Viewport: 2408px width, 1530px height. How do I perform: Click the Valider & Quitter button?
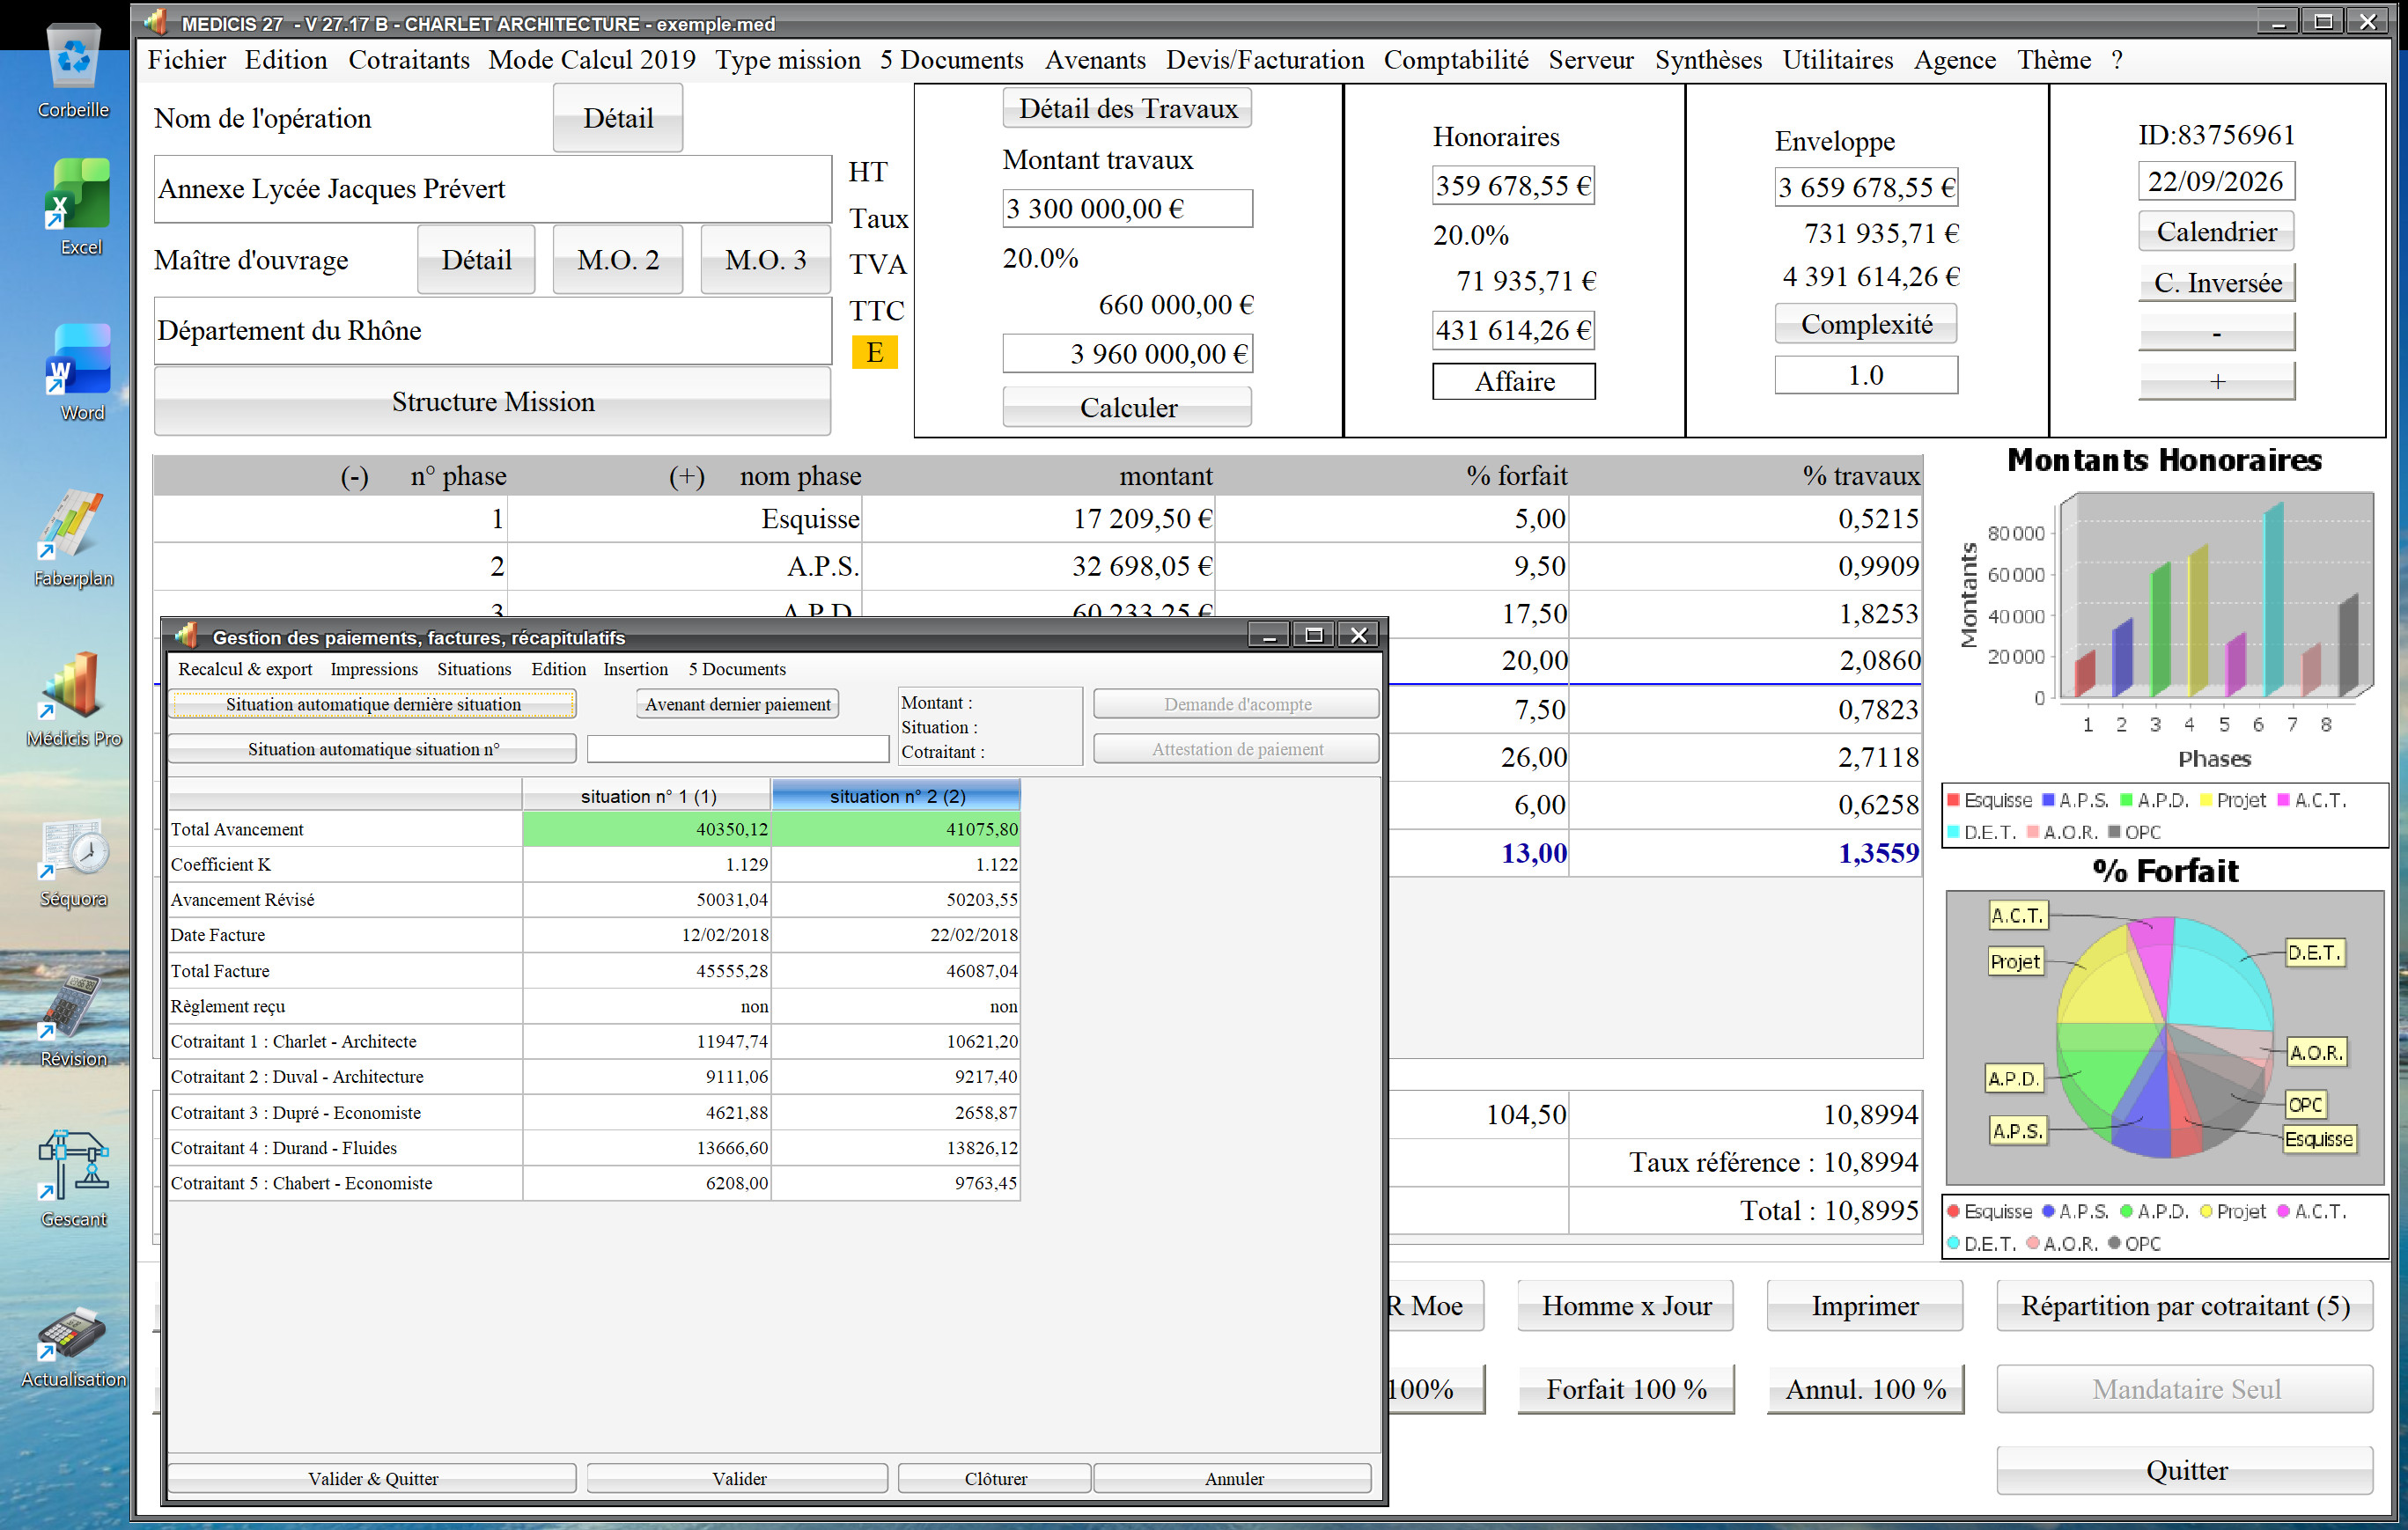tap(372, 1478)
